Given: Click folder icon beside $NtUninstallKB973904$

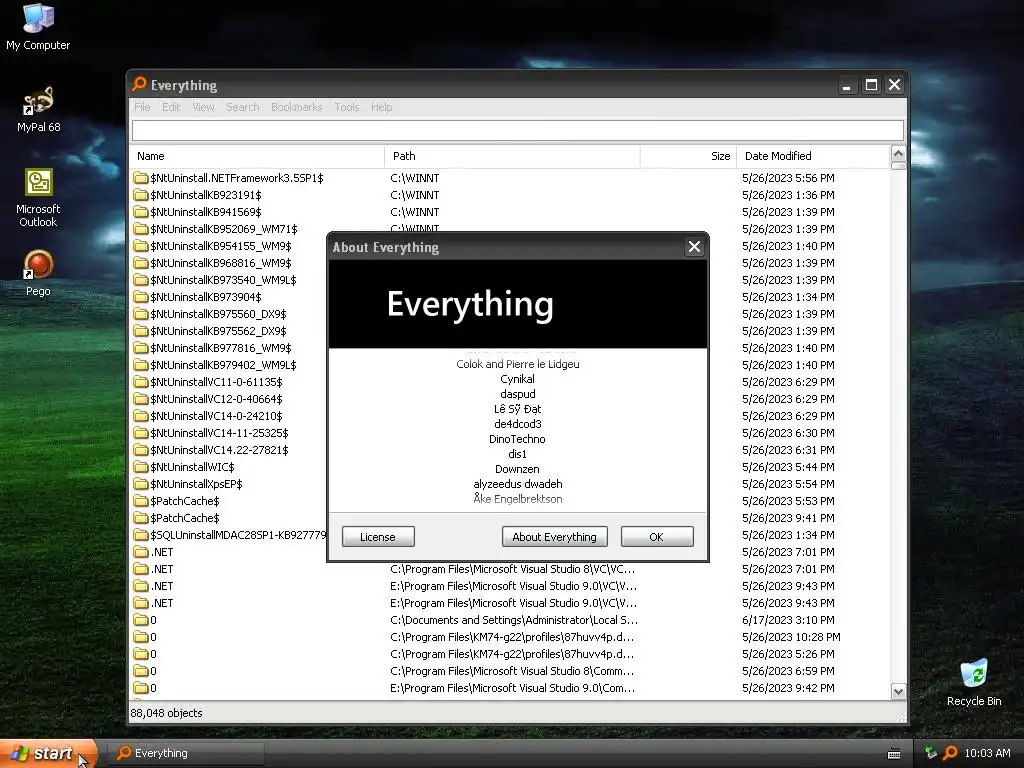Looking at the screenshot, I should tap(140, 296).
